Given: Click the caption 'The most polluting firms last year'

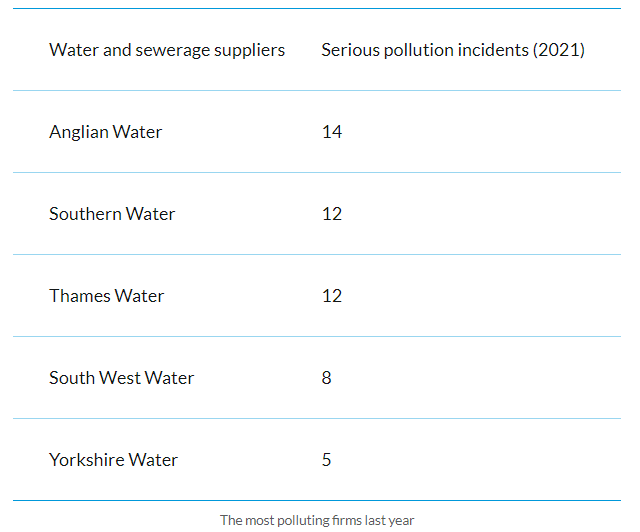Looking at the screenshot, I should click(317, 521).
